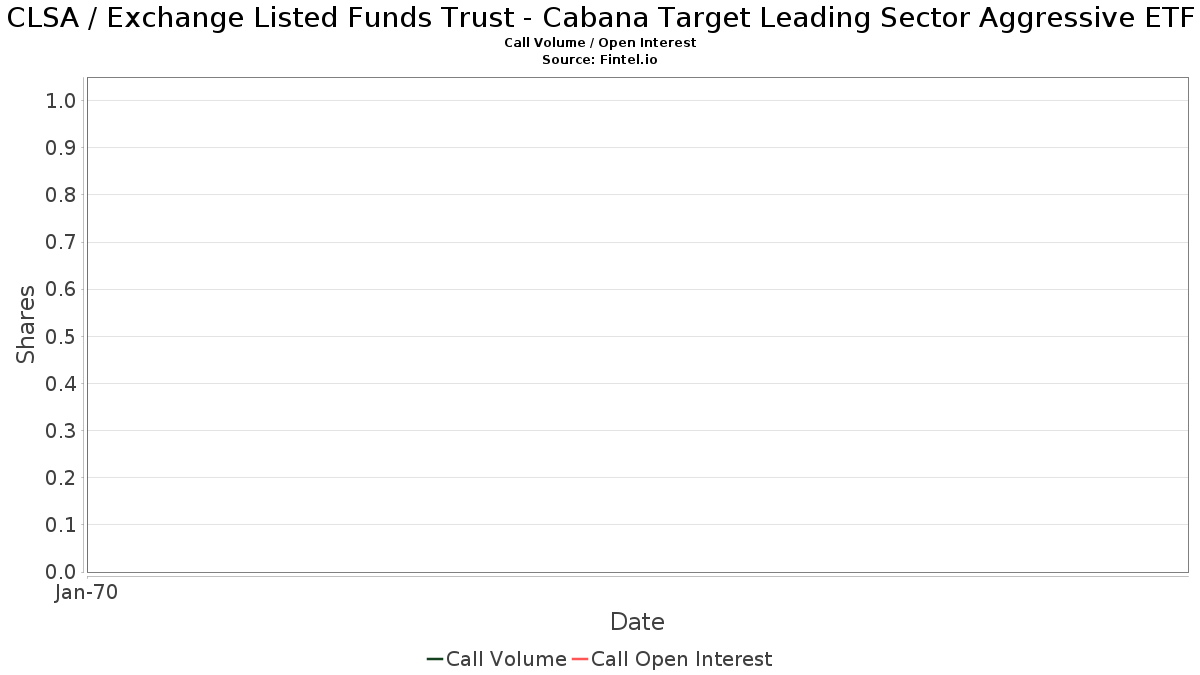Click the Shares y-axis title
1200x675 pixels.
tap(26, 325)
